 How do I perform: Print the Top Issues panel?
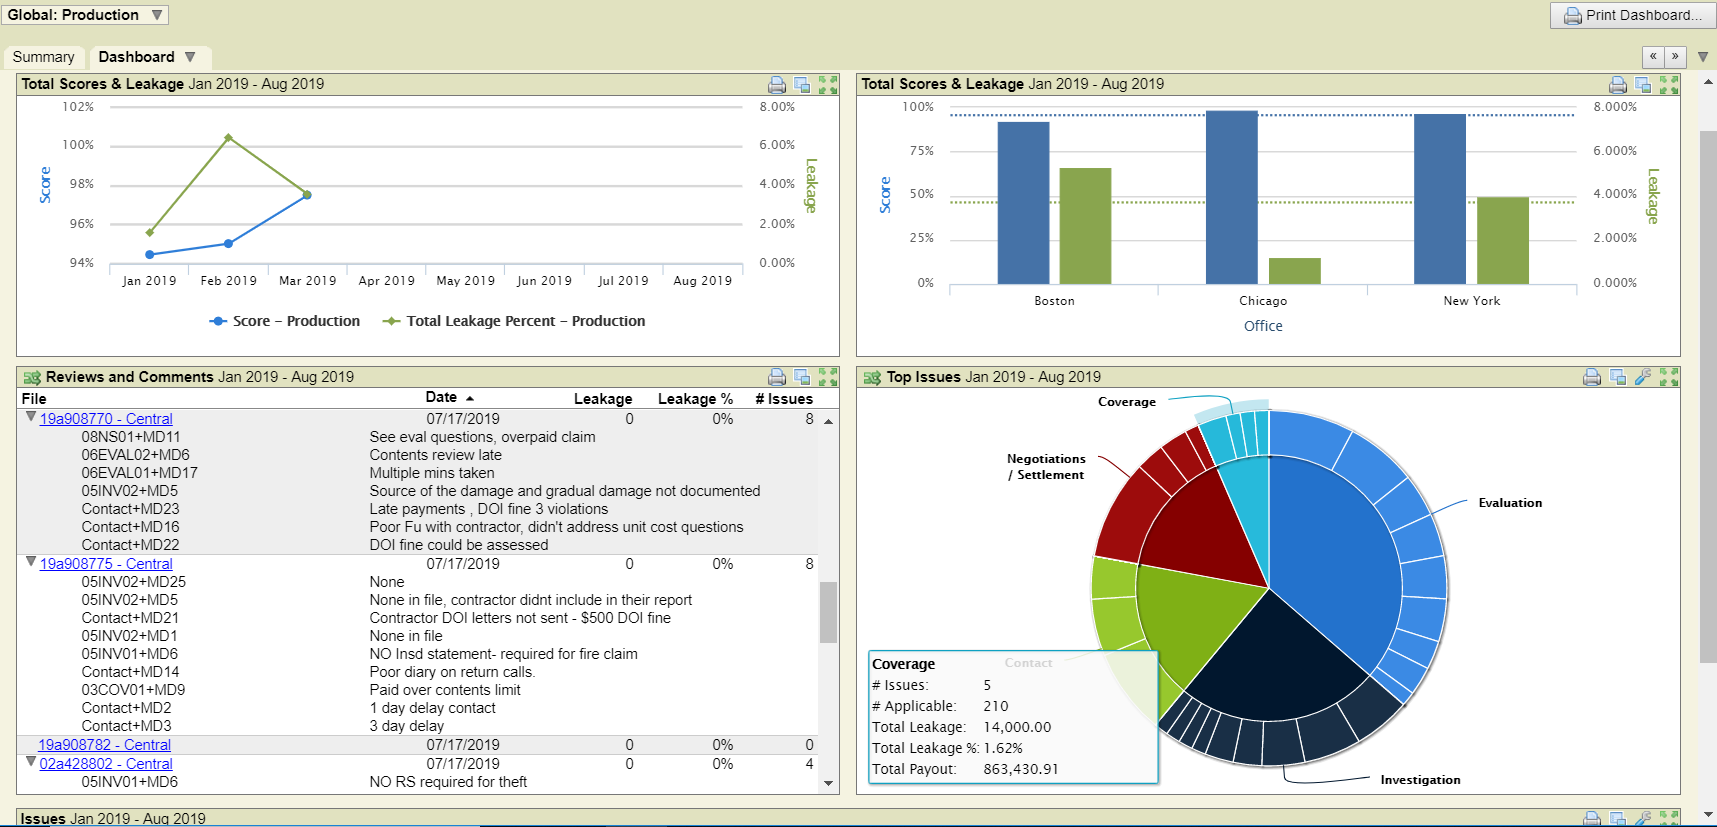pos(1592,377)
